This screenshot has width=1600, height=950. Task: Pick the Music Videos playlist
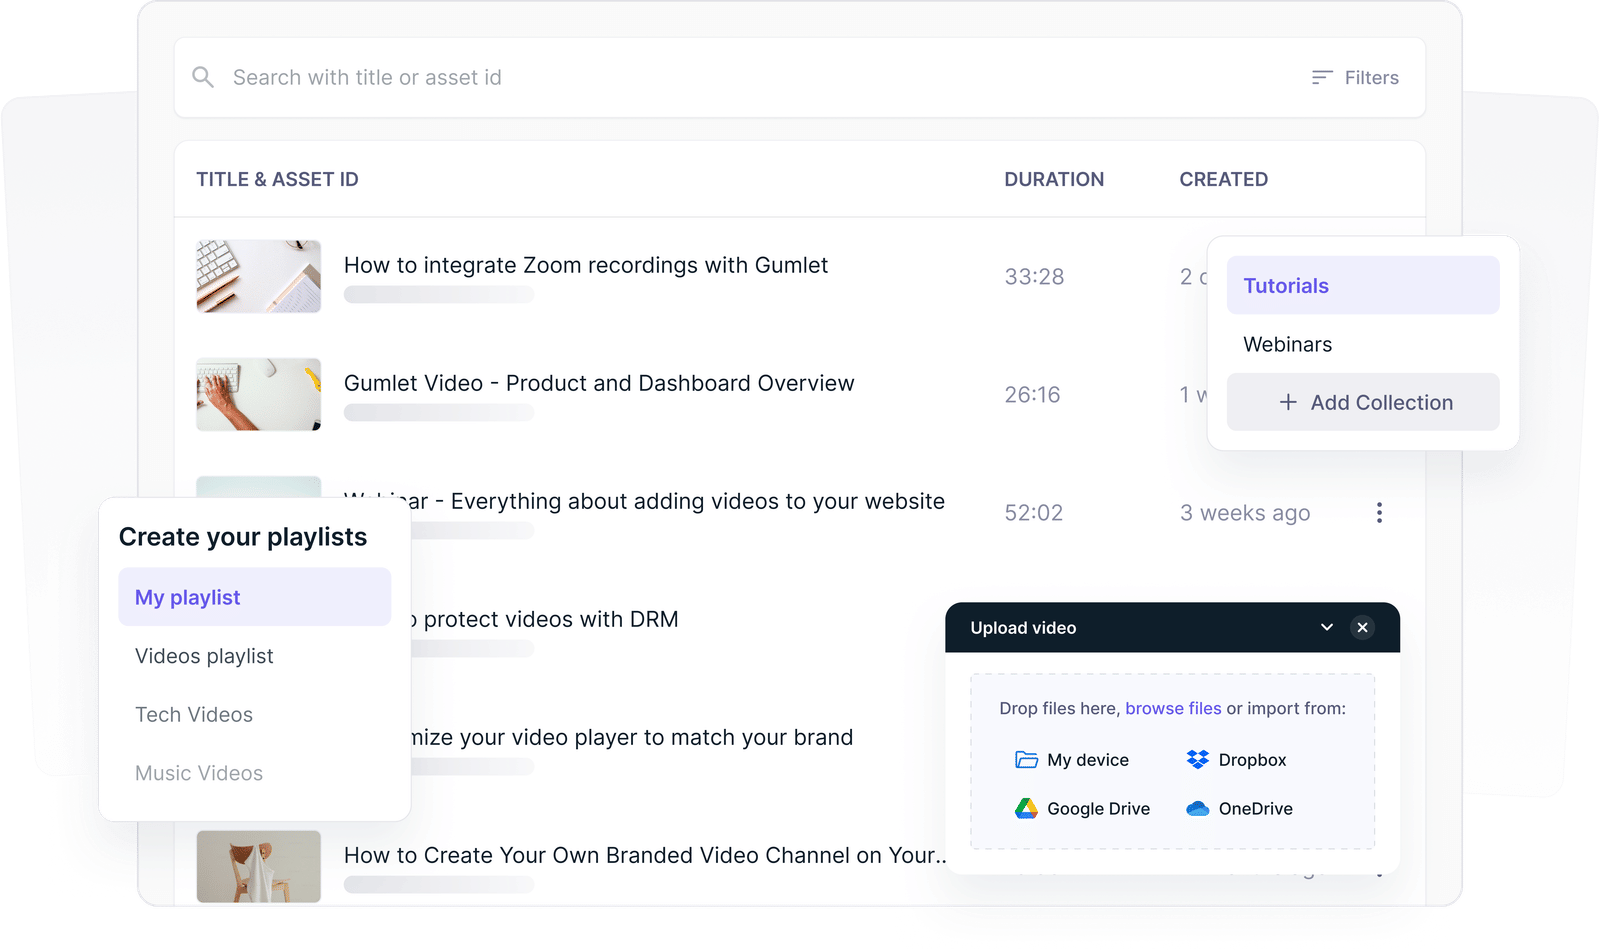(x=198, y=772)
